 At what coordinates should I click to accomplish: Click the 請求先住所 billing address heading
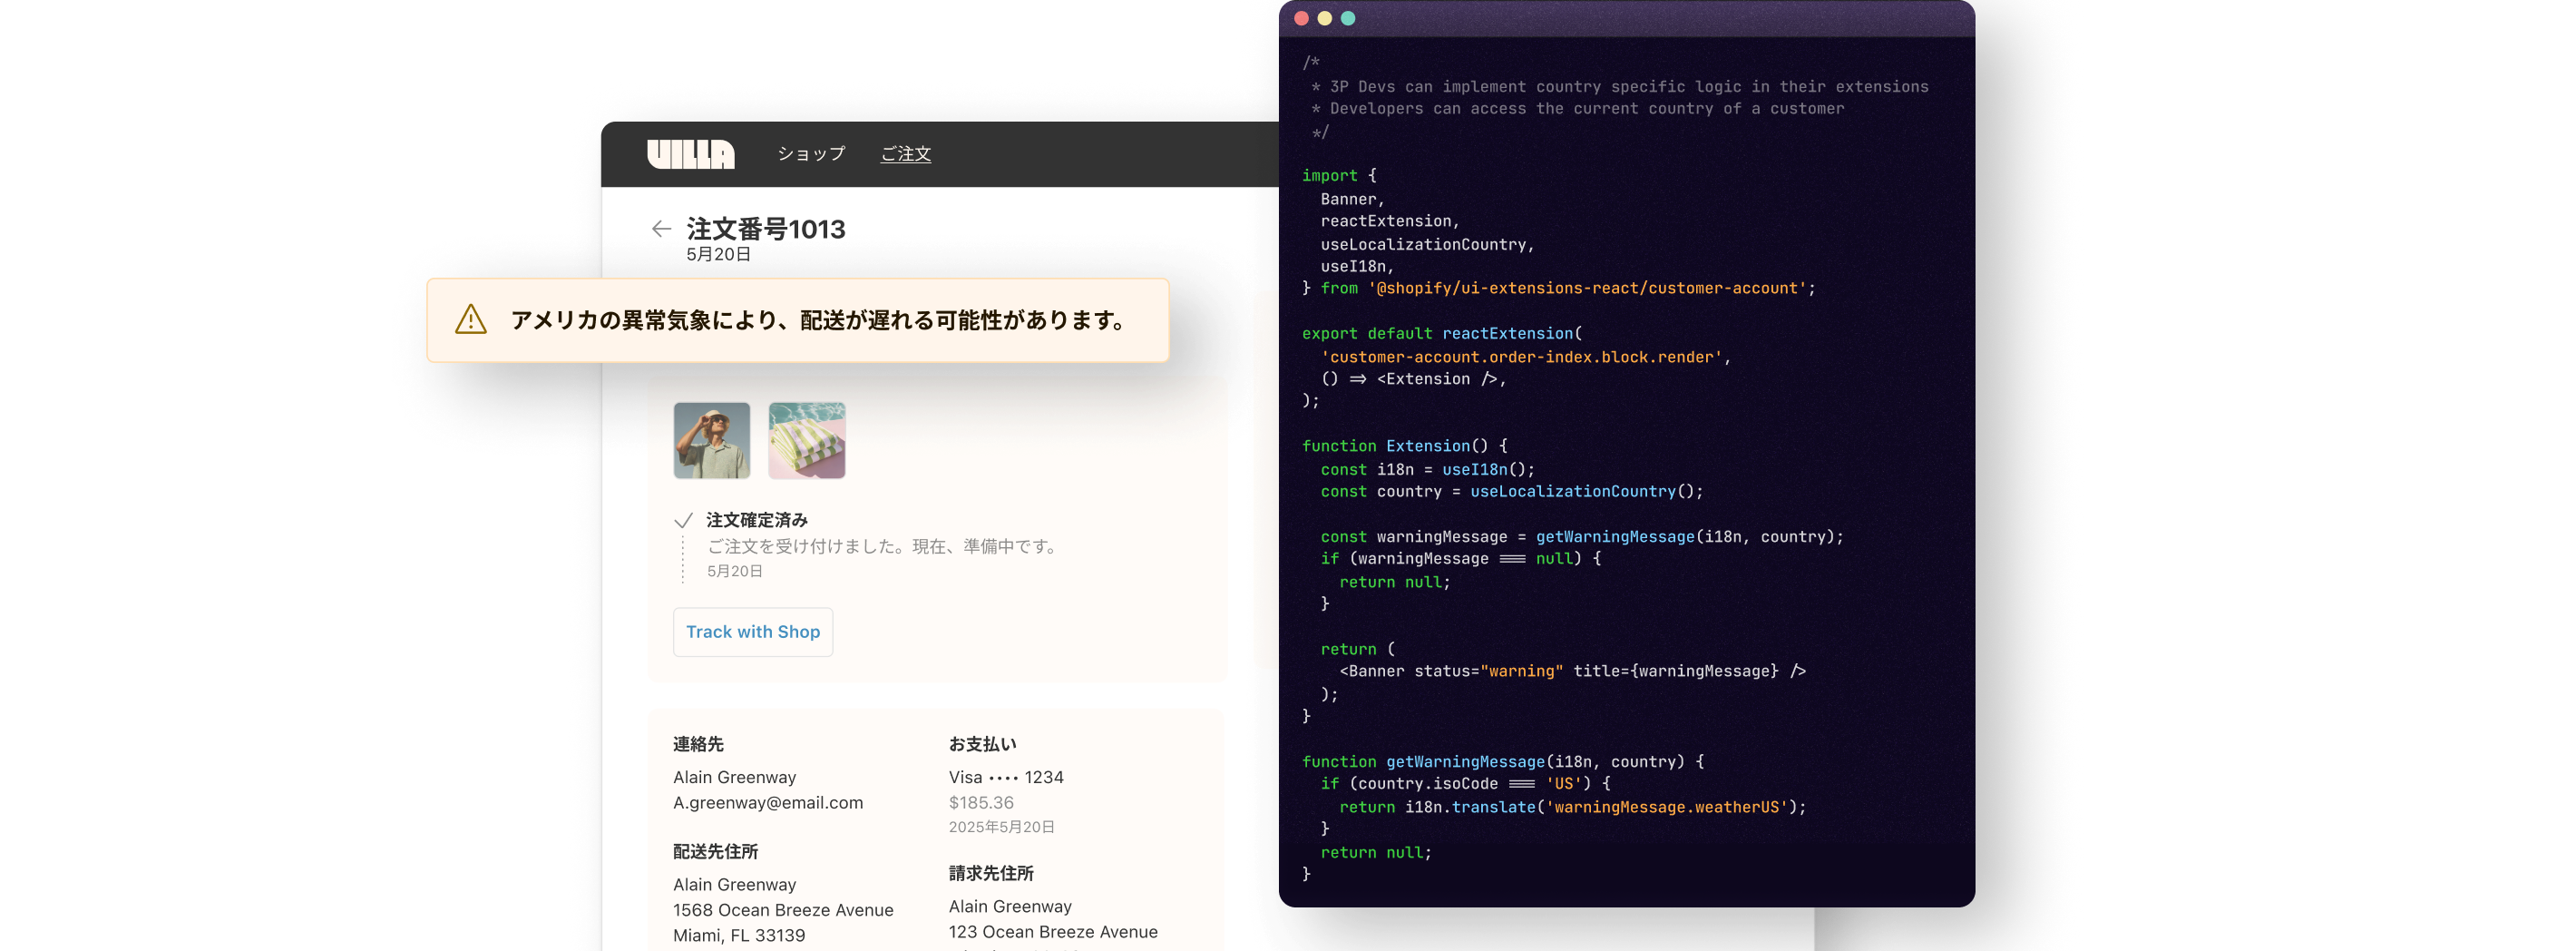991,873
